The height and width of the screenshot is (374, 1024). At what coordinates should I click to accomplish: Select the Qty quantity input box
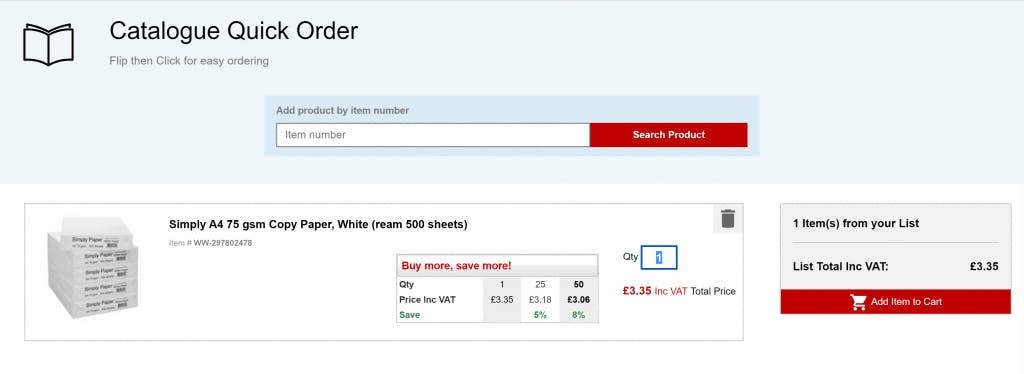coord(659,257)
